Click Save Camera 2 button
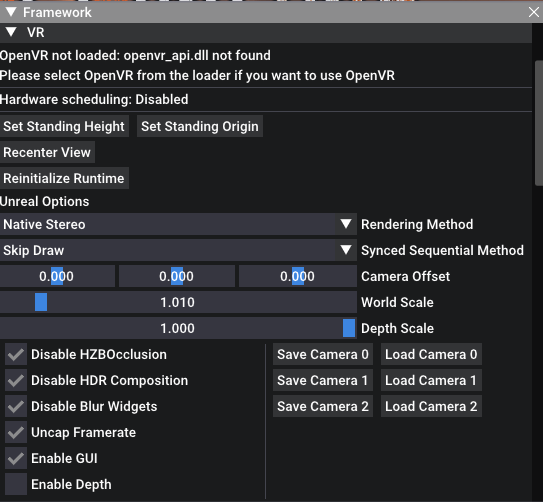Screen dimensions: 543x502 pyautogui.click(x=323, y=406)
